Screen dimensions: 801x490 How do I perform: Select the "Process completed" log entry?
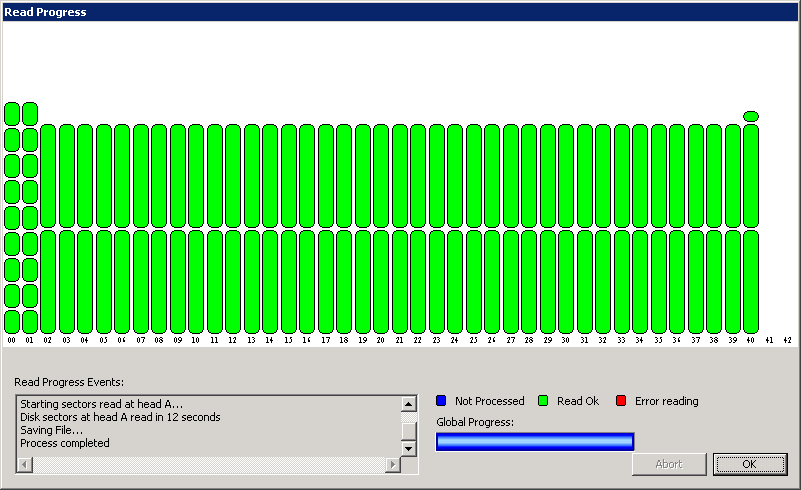[65, 443]
